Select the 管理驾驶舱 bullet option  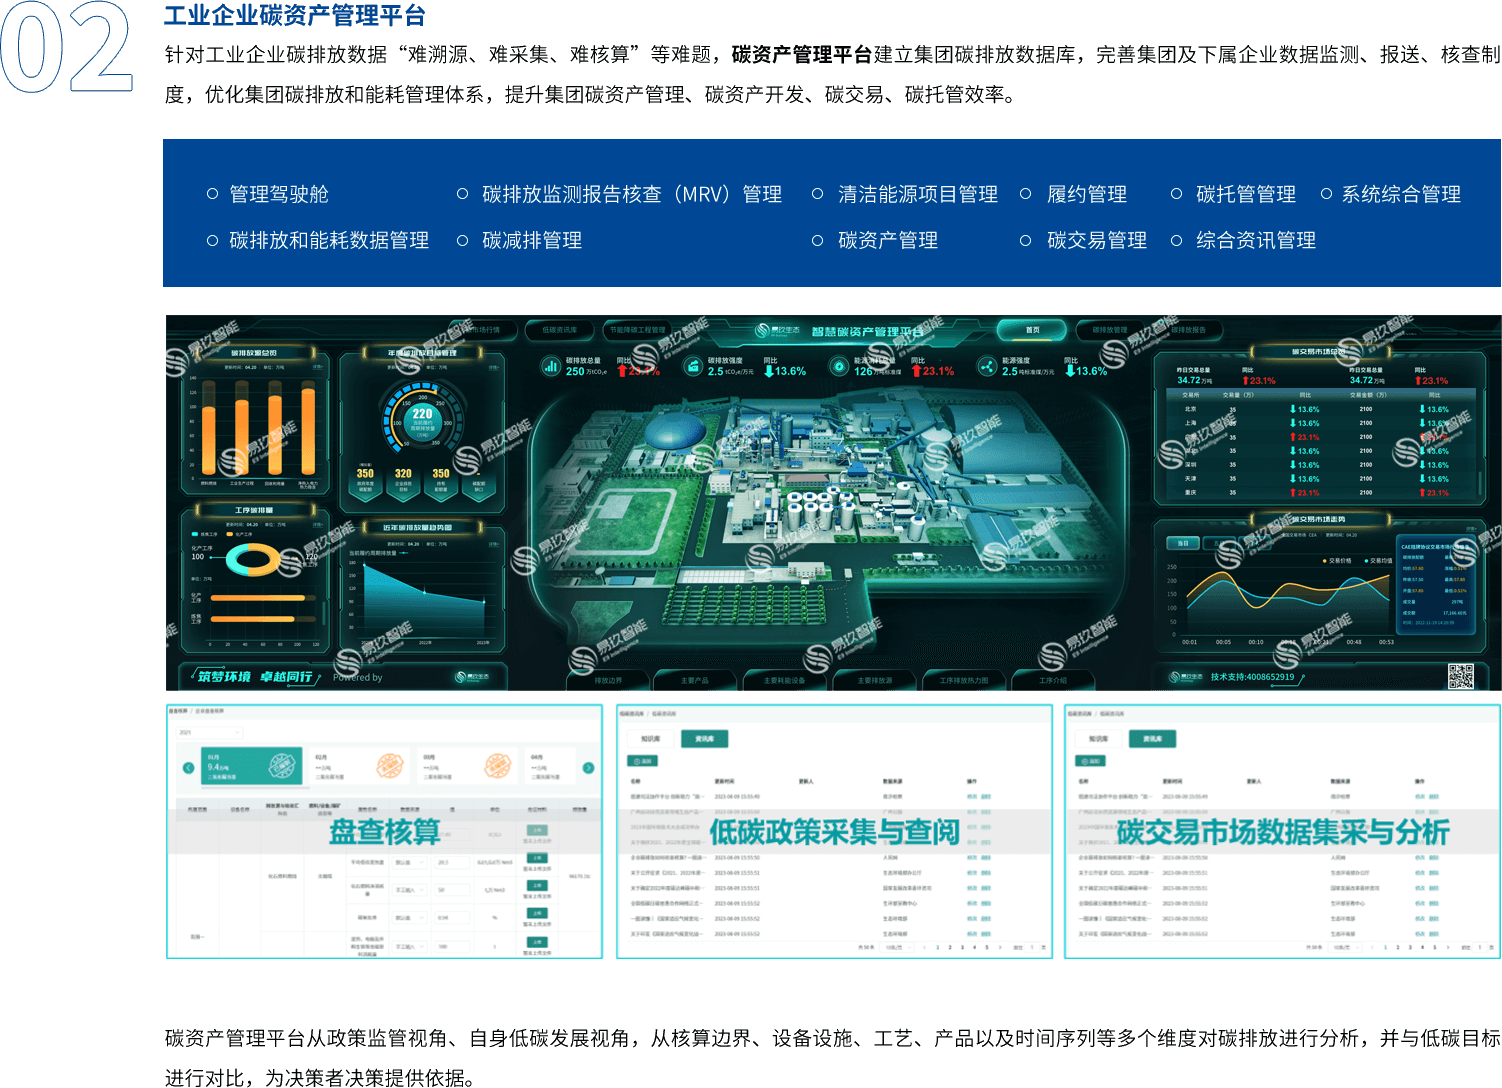[212, 194]
